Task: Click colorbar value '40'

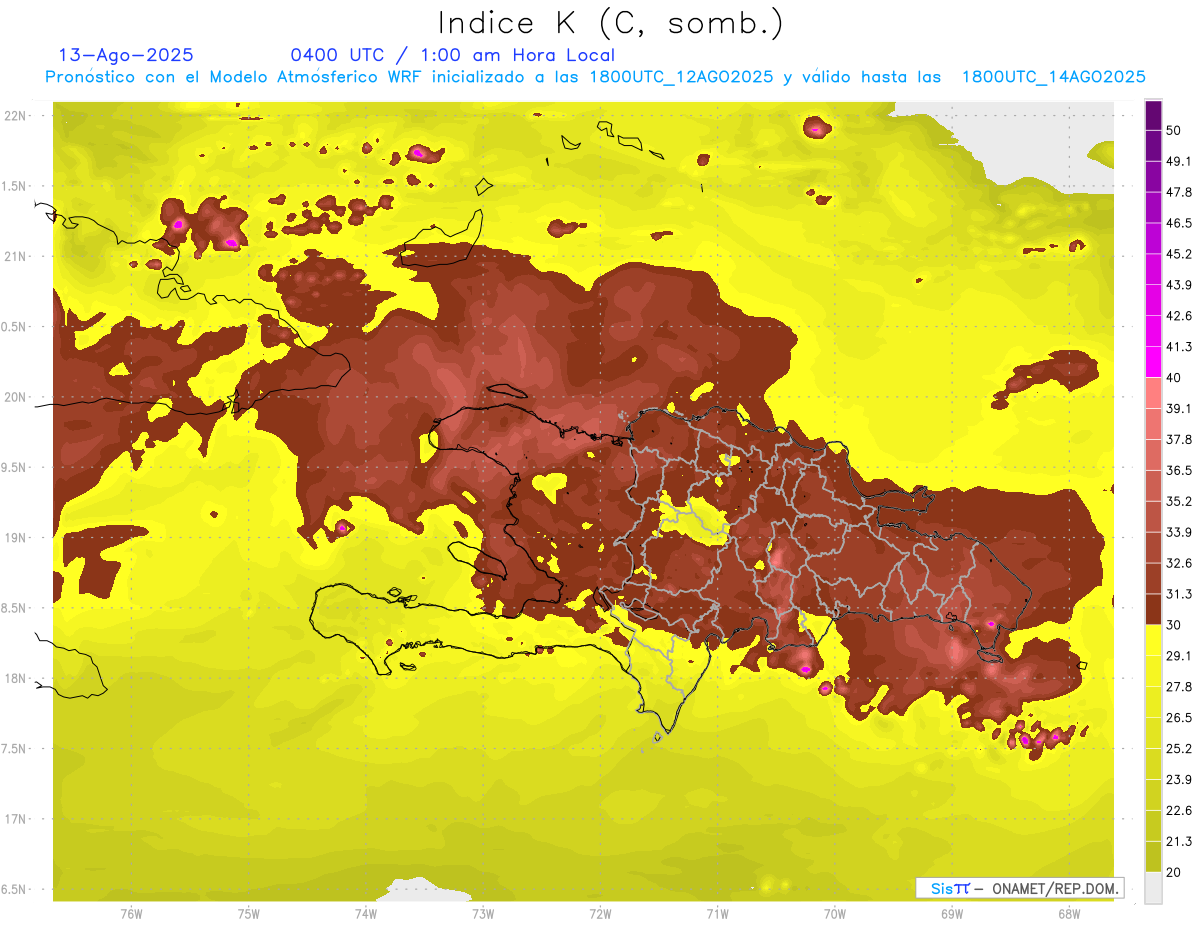Action: point(1175,377)
